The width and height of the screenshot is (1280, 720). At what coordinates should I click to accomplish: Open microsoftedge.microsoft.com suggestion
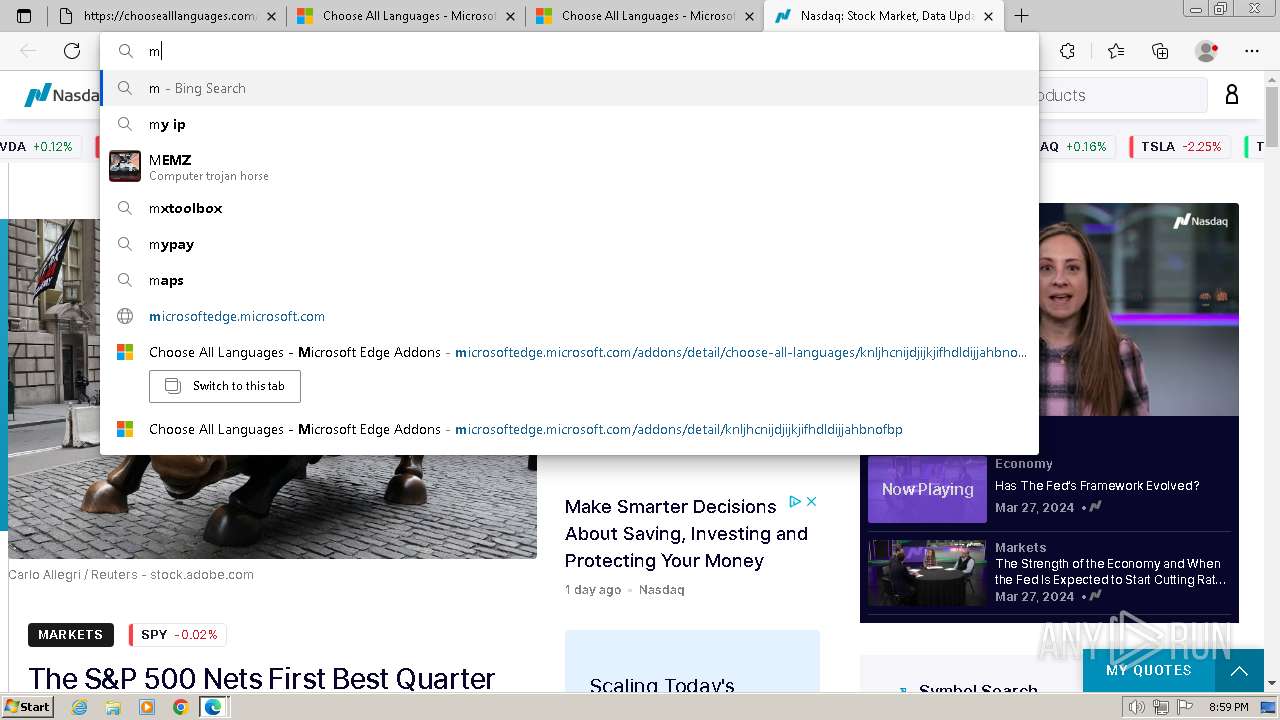coord(570,316)
